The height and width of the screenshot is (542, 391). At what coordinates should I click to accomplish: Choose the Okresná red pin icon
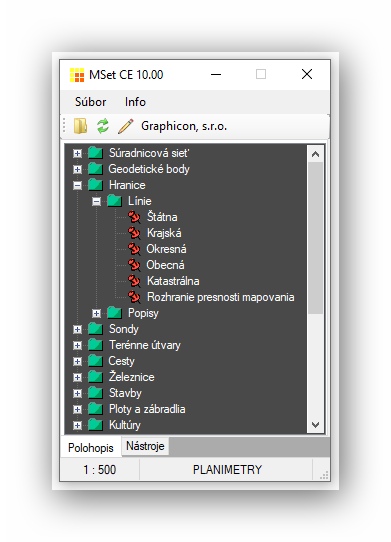pyautogui.click(x=134, y=249)
